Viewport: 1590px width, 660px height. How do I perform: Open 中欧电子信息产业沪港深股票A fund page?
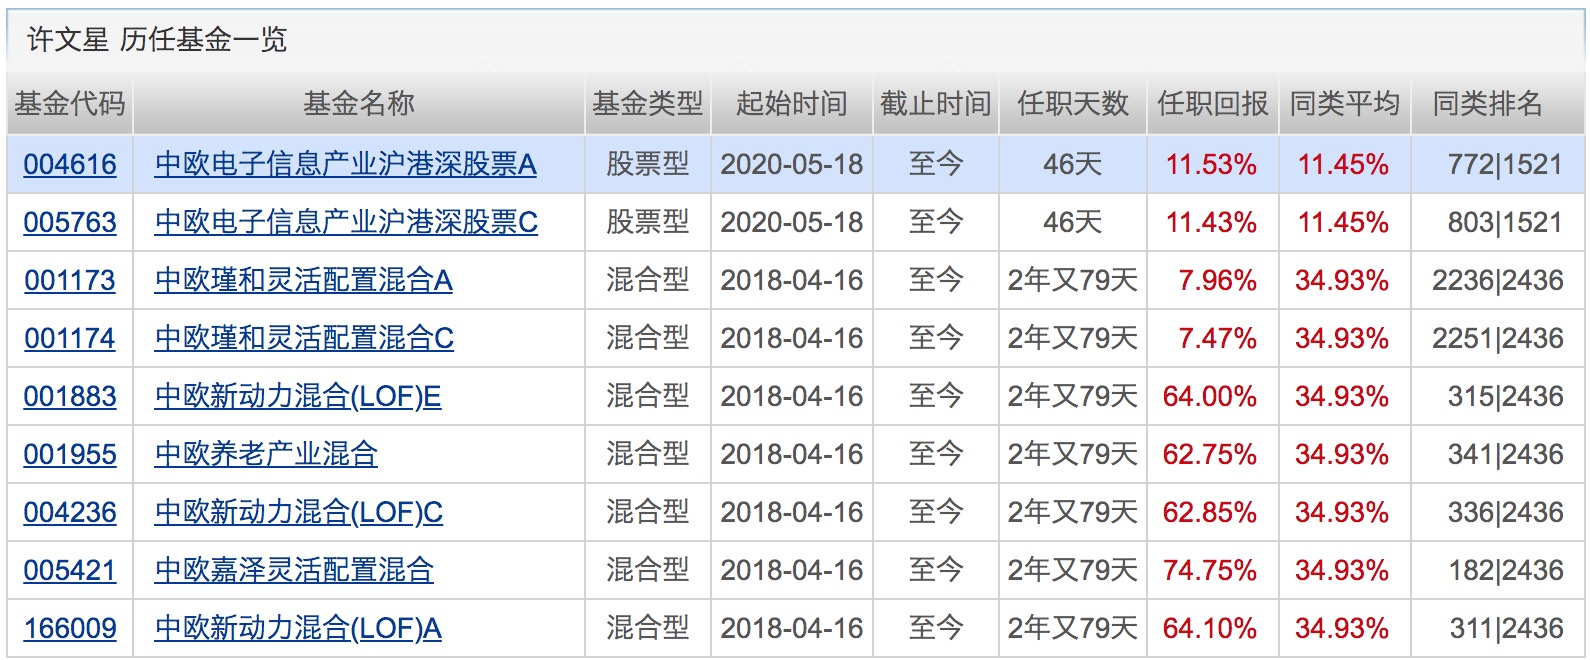click(x=346, y=164)
